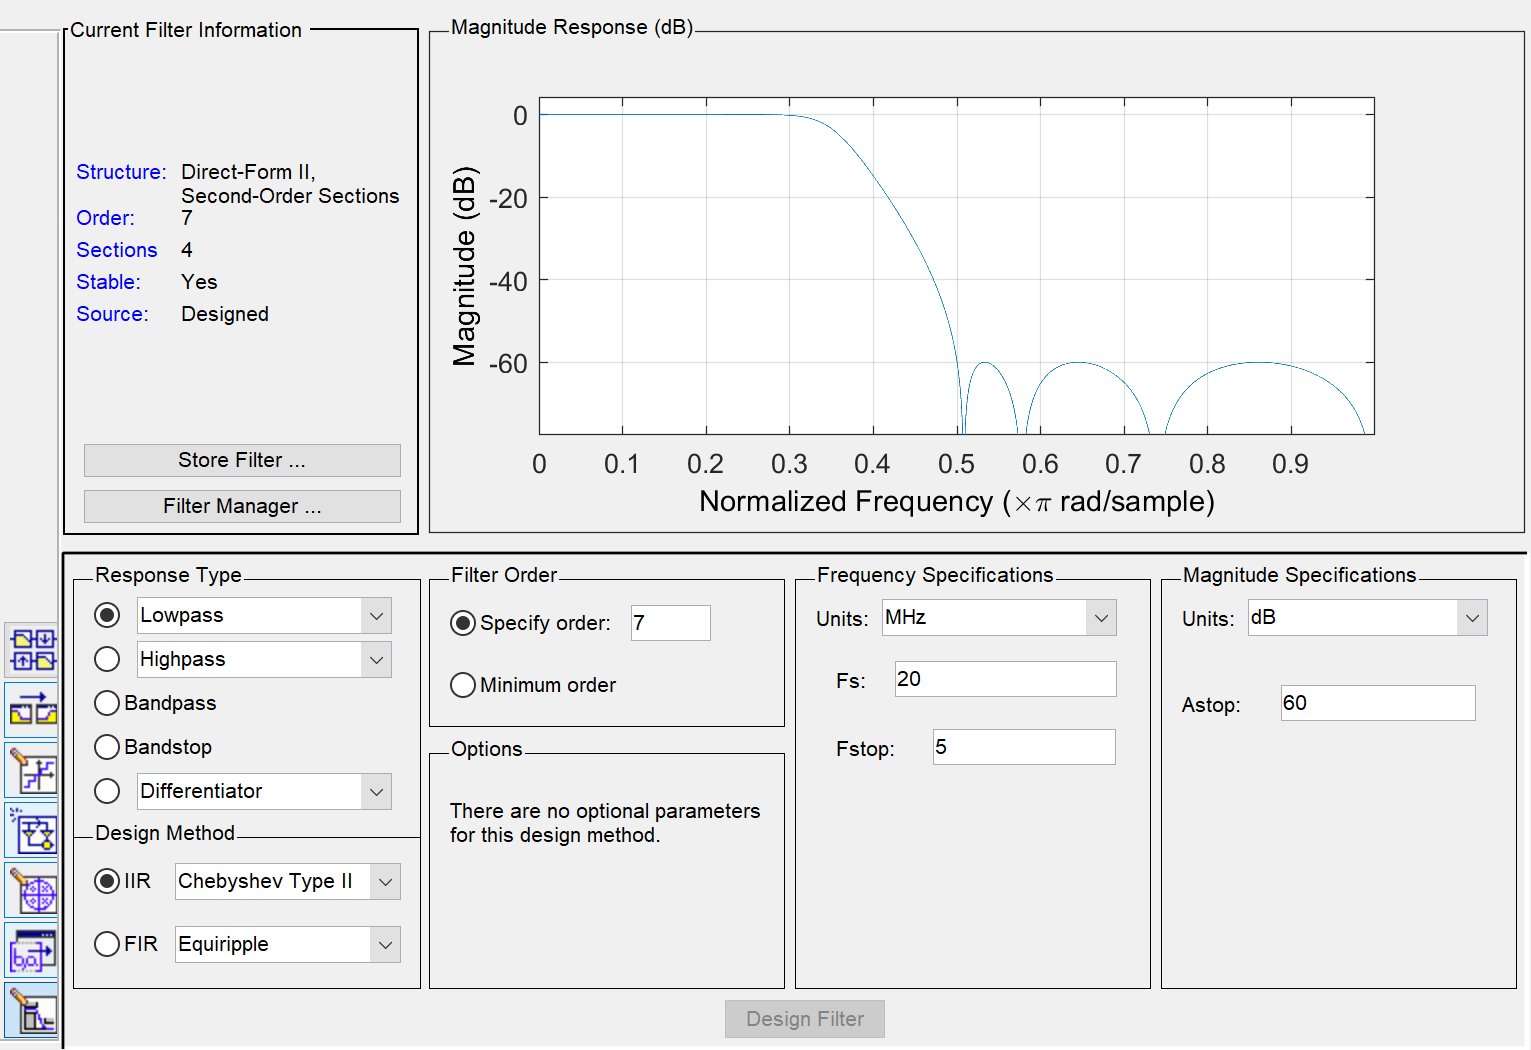Click the "Source:" label
This screenshot has width=1531, height=1050.
112,314
